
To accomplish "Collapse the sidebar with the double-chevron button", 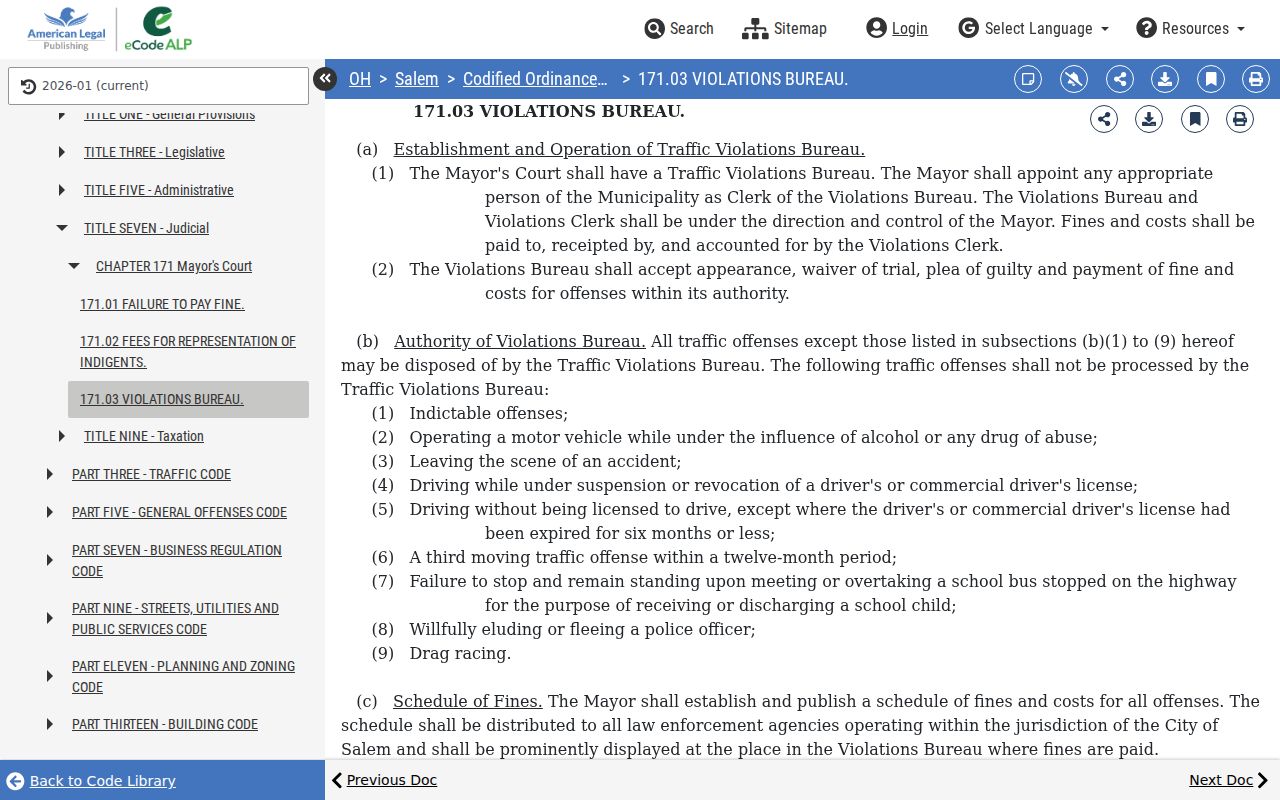I will coord(325,79).
